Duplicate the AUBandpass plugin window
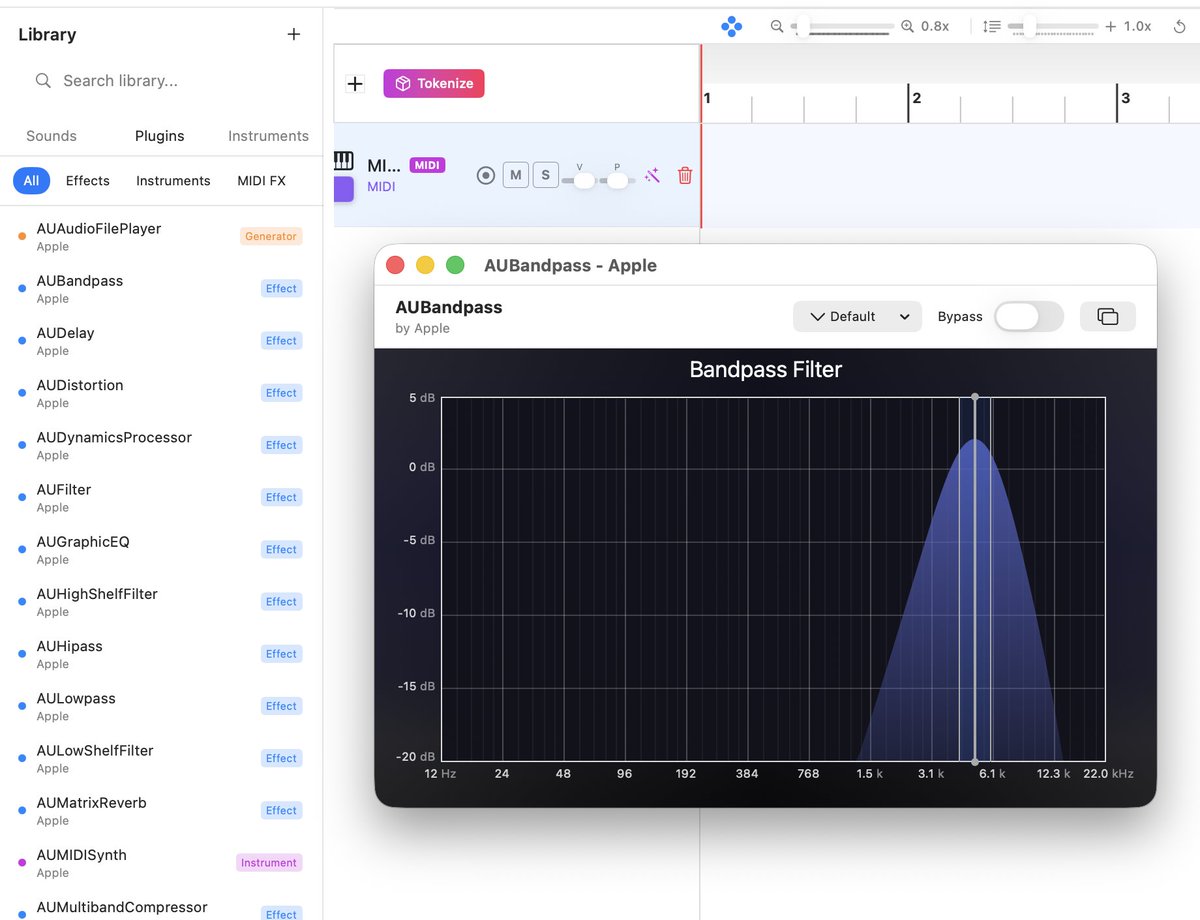Viewport: 1200px width, 920px height. [1107, 315]
